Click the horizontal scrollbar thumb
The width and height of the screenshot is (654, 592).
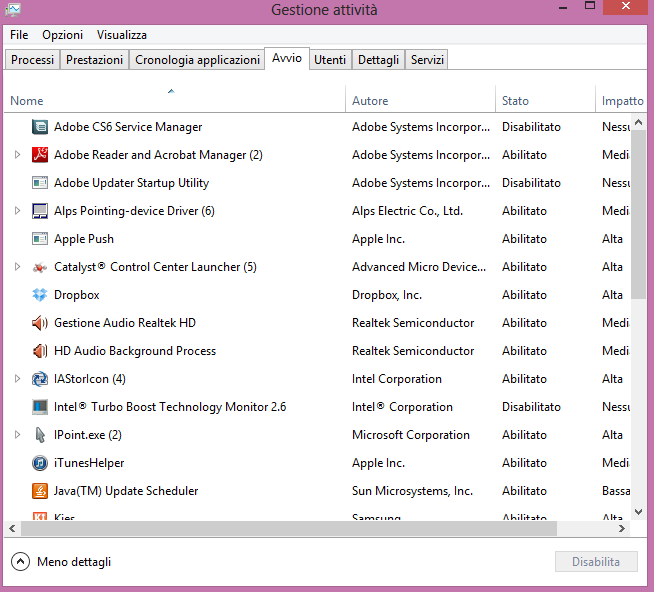289,528
